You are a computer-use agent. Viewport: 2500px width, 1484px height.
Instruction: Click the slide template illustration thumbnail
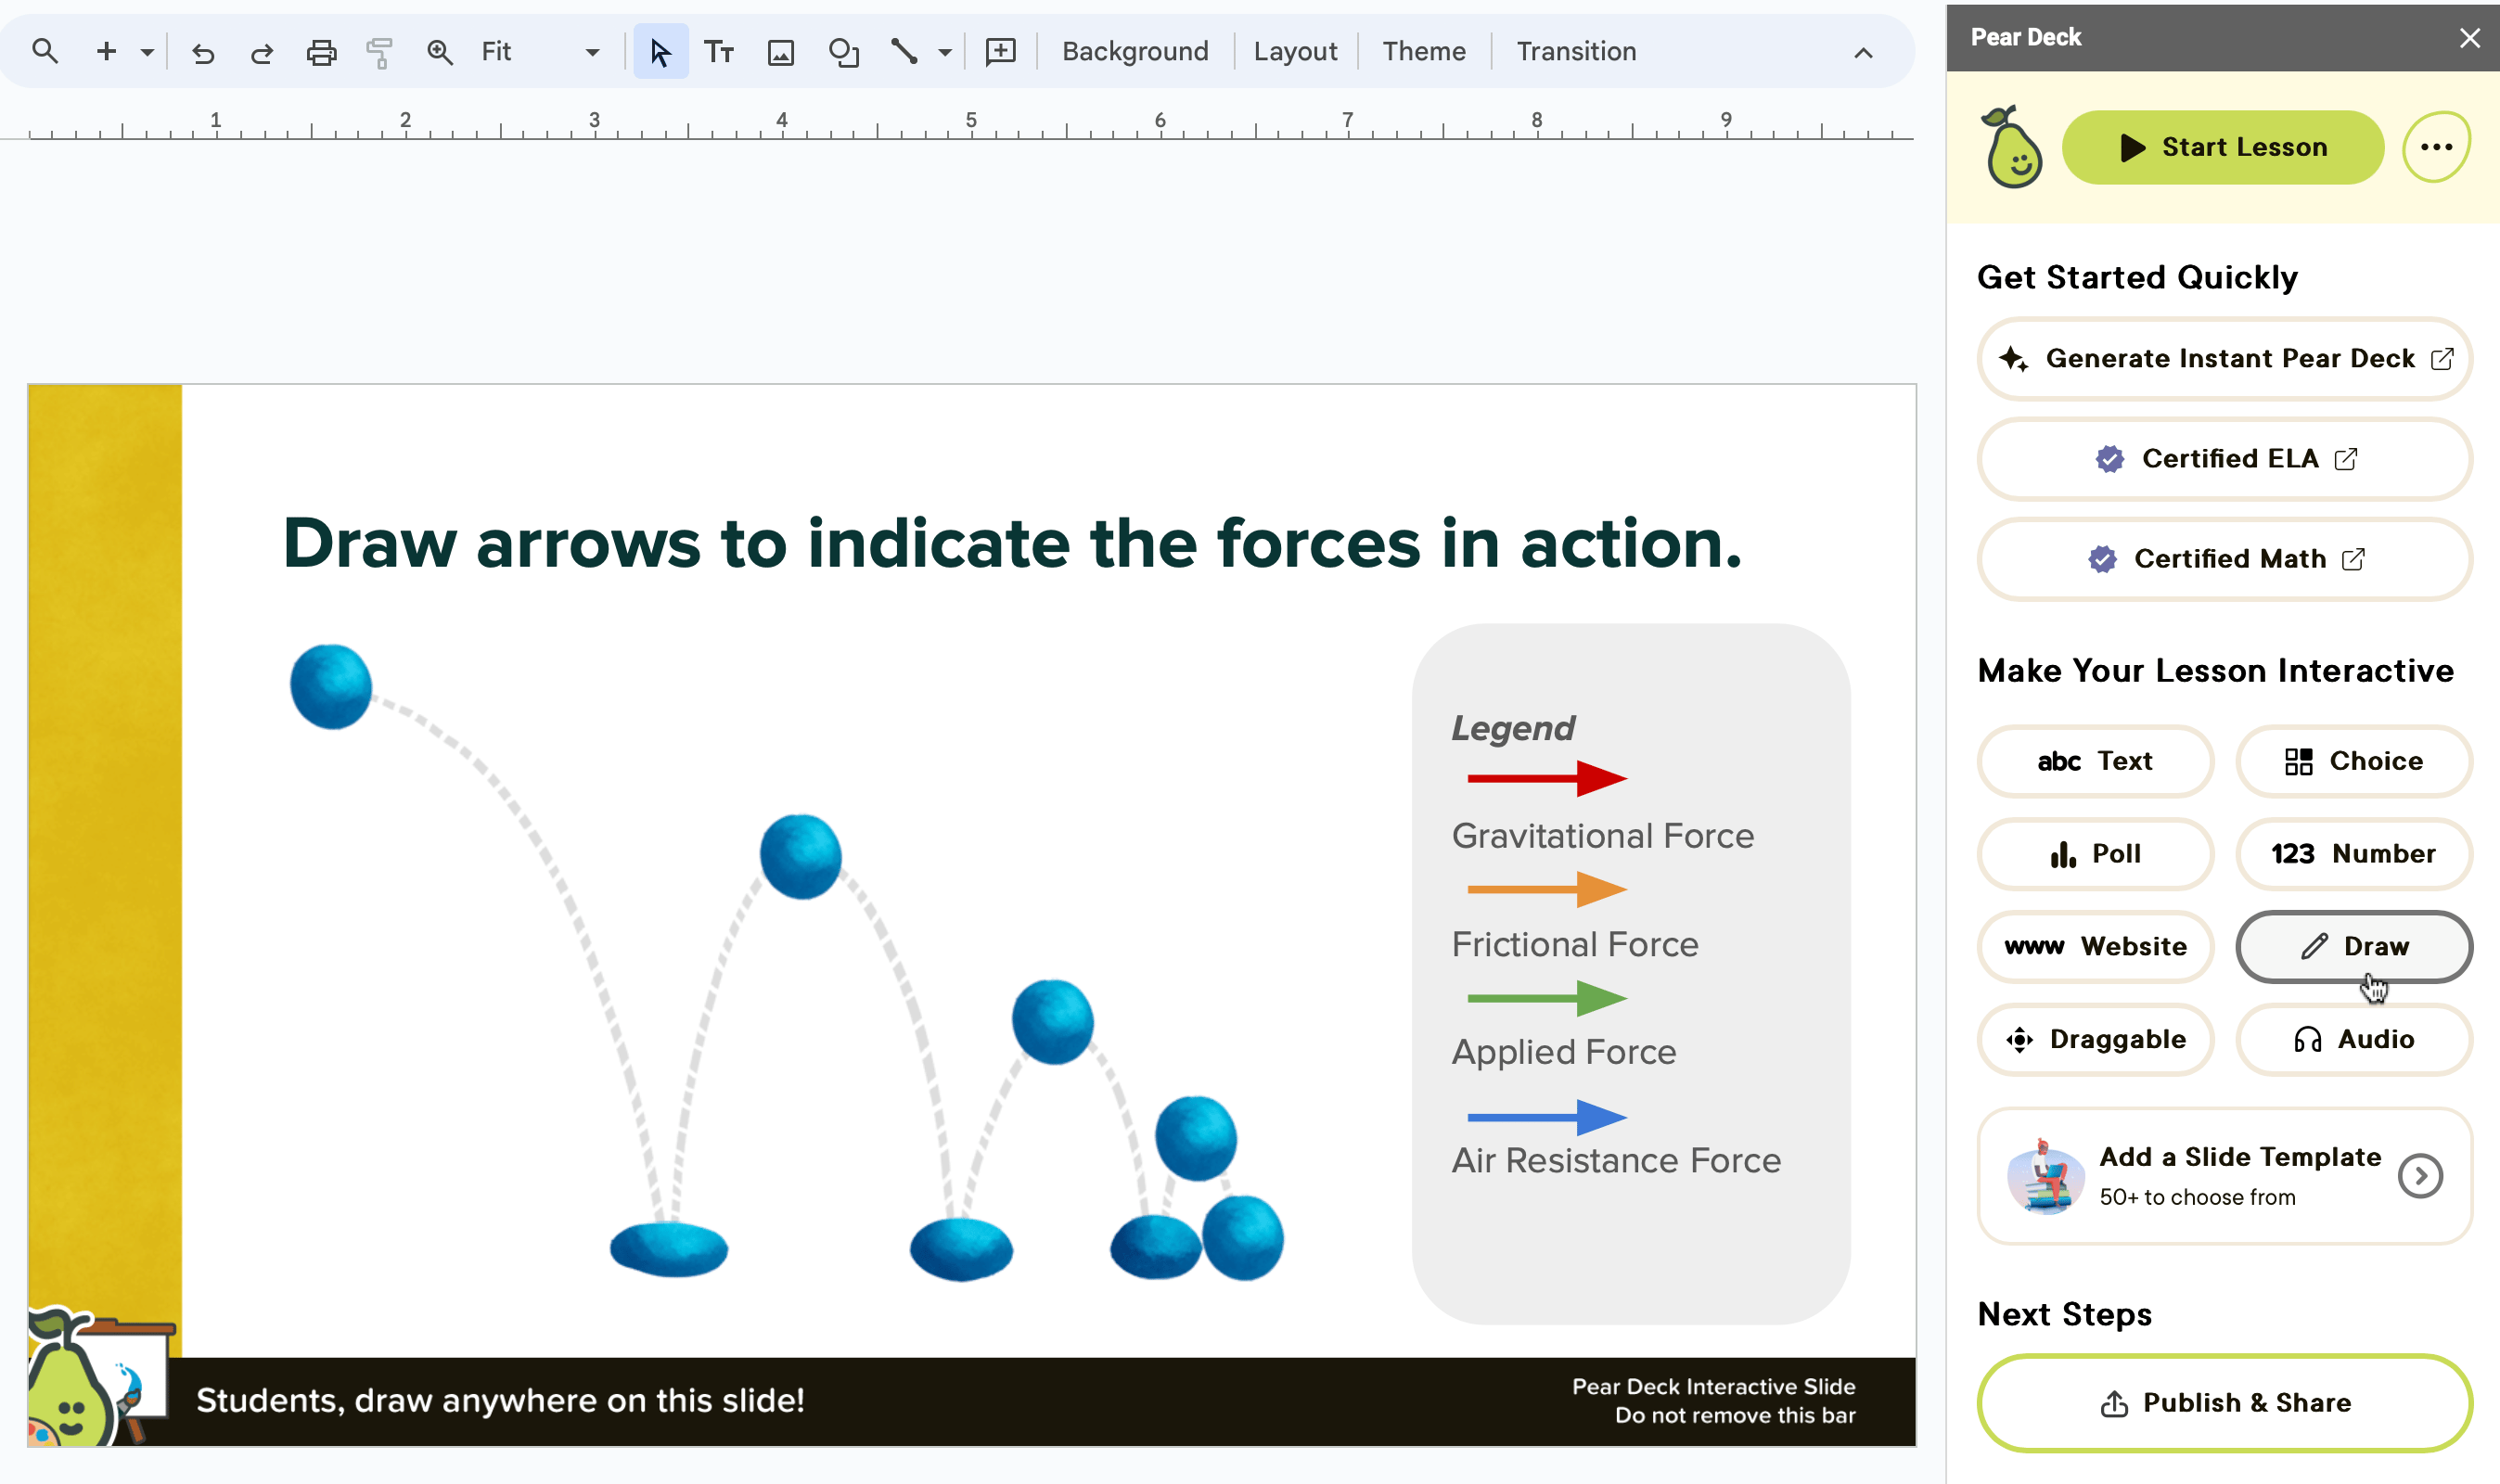pyautogui.click(x=2045, y=1176)
